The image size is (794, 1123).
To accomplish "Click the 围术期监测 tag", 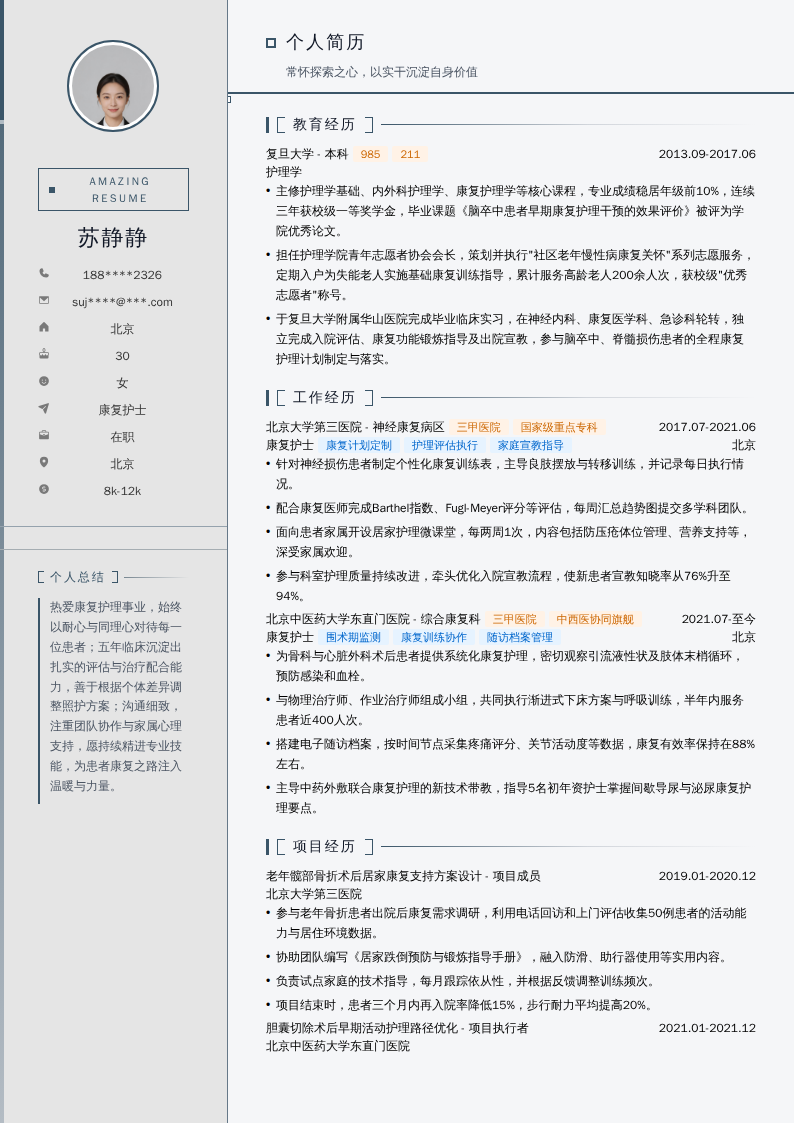I will (353, 637).
